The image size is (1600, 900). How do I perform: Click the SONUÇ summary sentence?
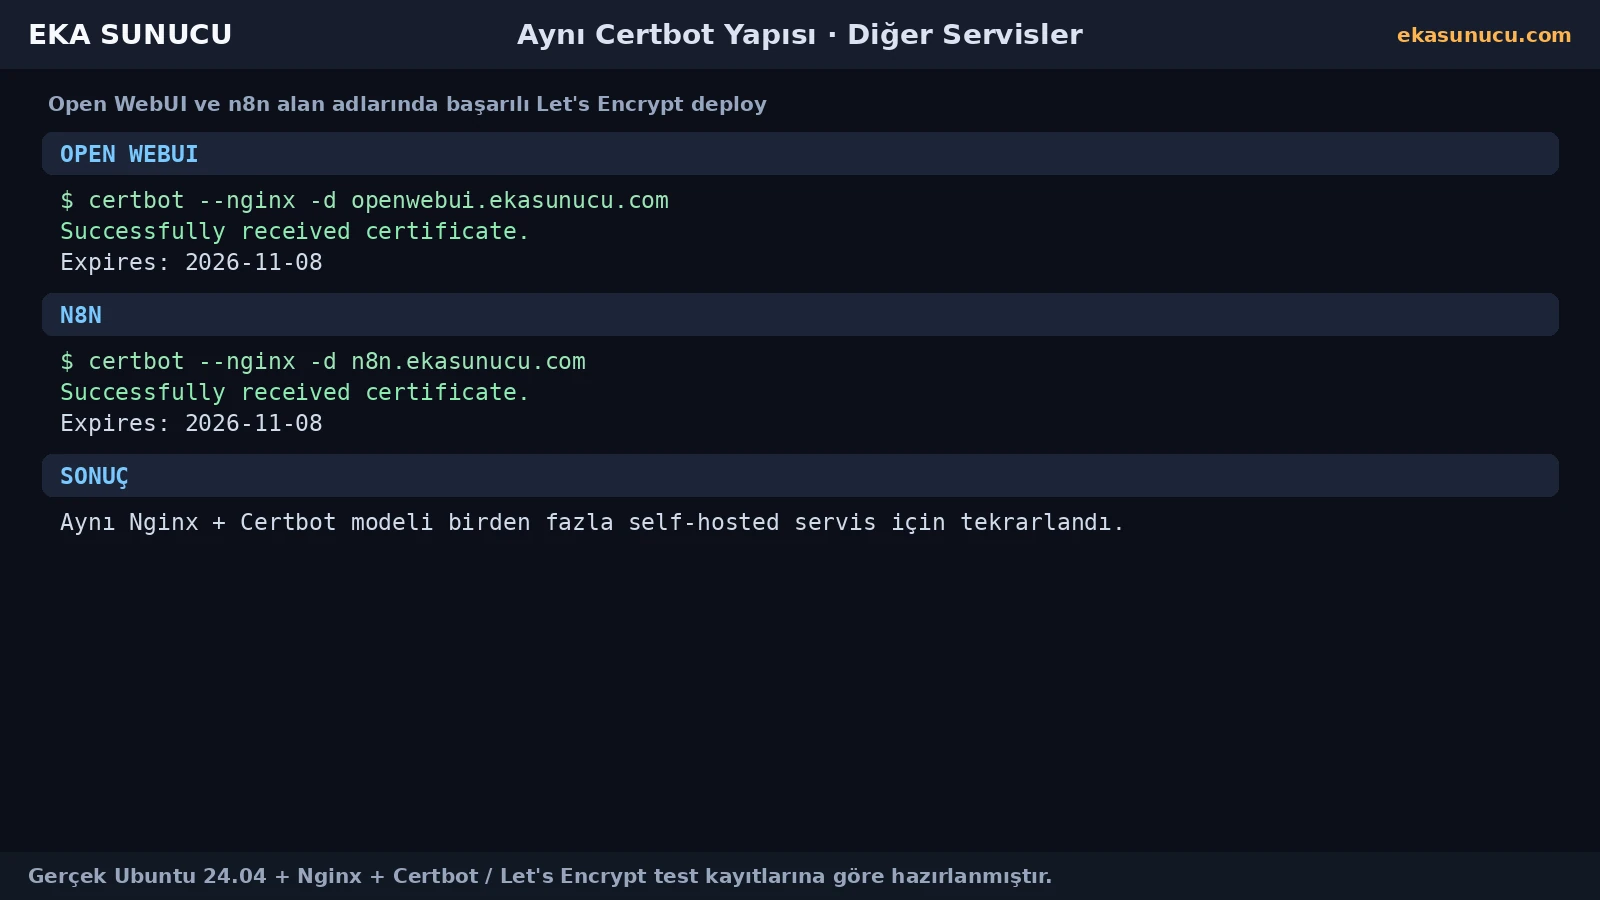[x=592, y=523]
